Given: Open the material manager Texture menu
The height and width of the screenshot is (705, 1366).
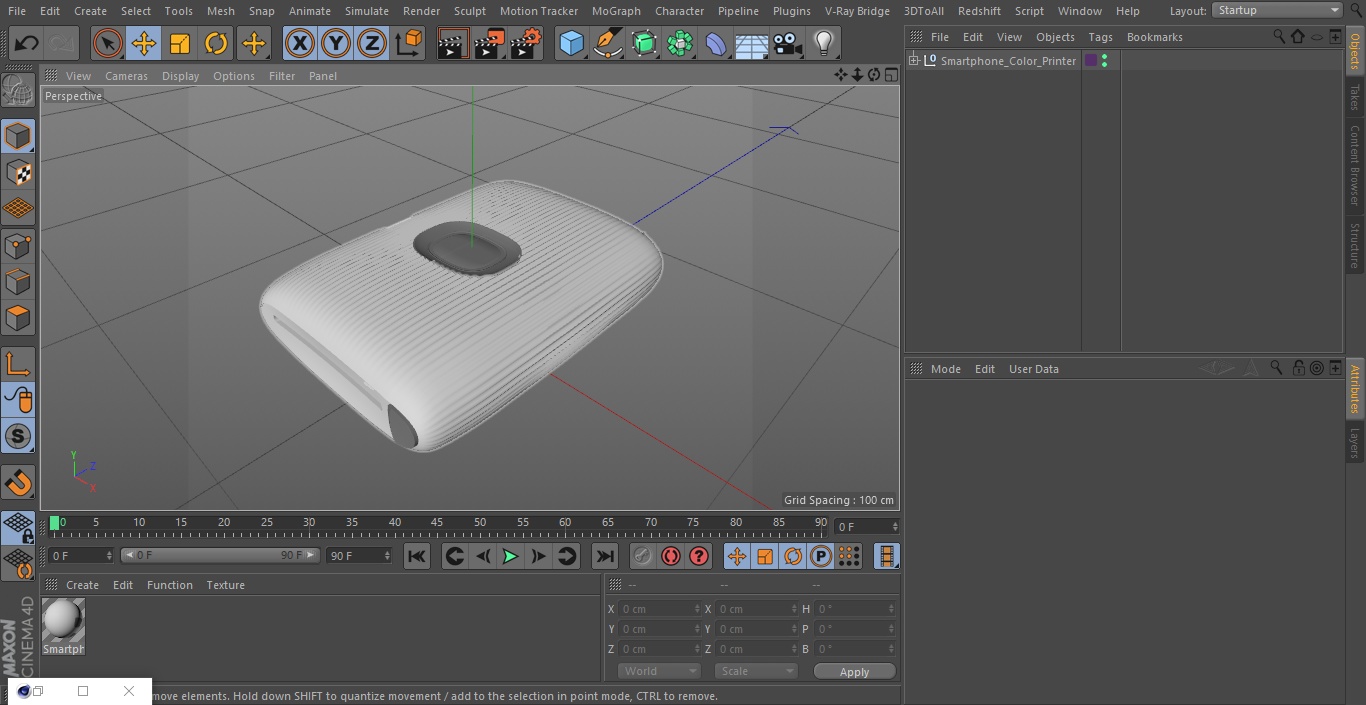Looking at the screenshot, I should point(225,585).
